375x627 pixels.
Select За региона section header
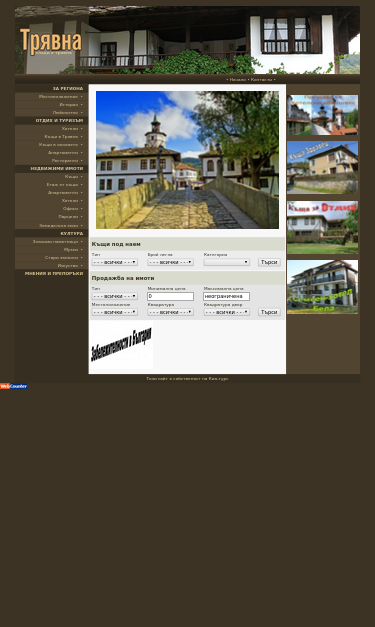(68, 88)
